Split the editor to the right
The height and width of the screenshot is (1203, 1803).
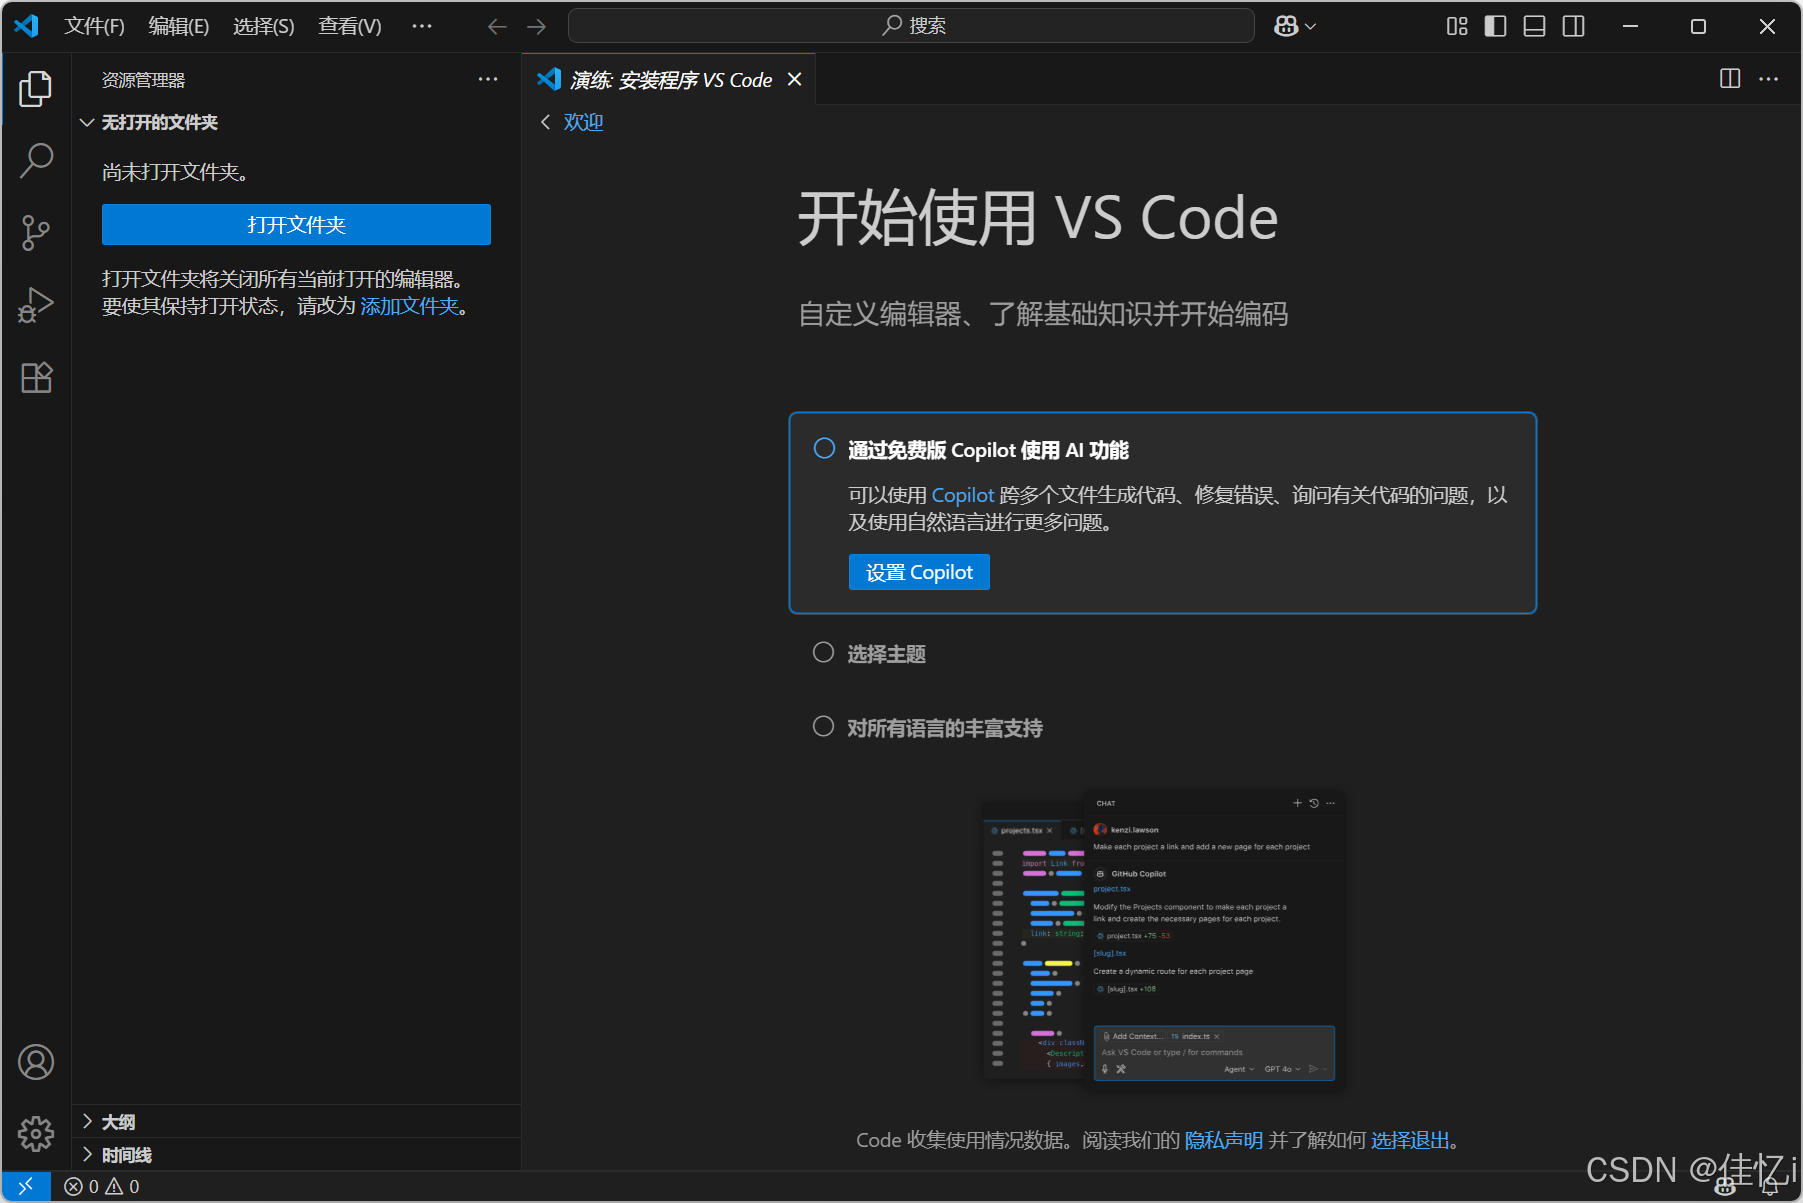pyautogui.click(x=1729, y=79)
